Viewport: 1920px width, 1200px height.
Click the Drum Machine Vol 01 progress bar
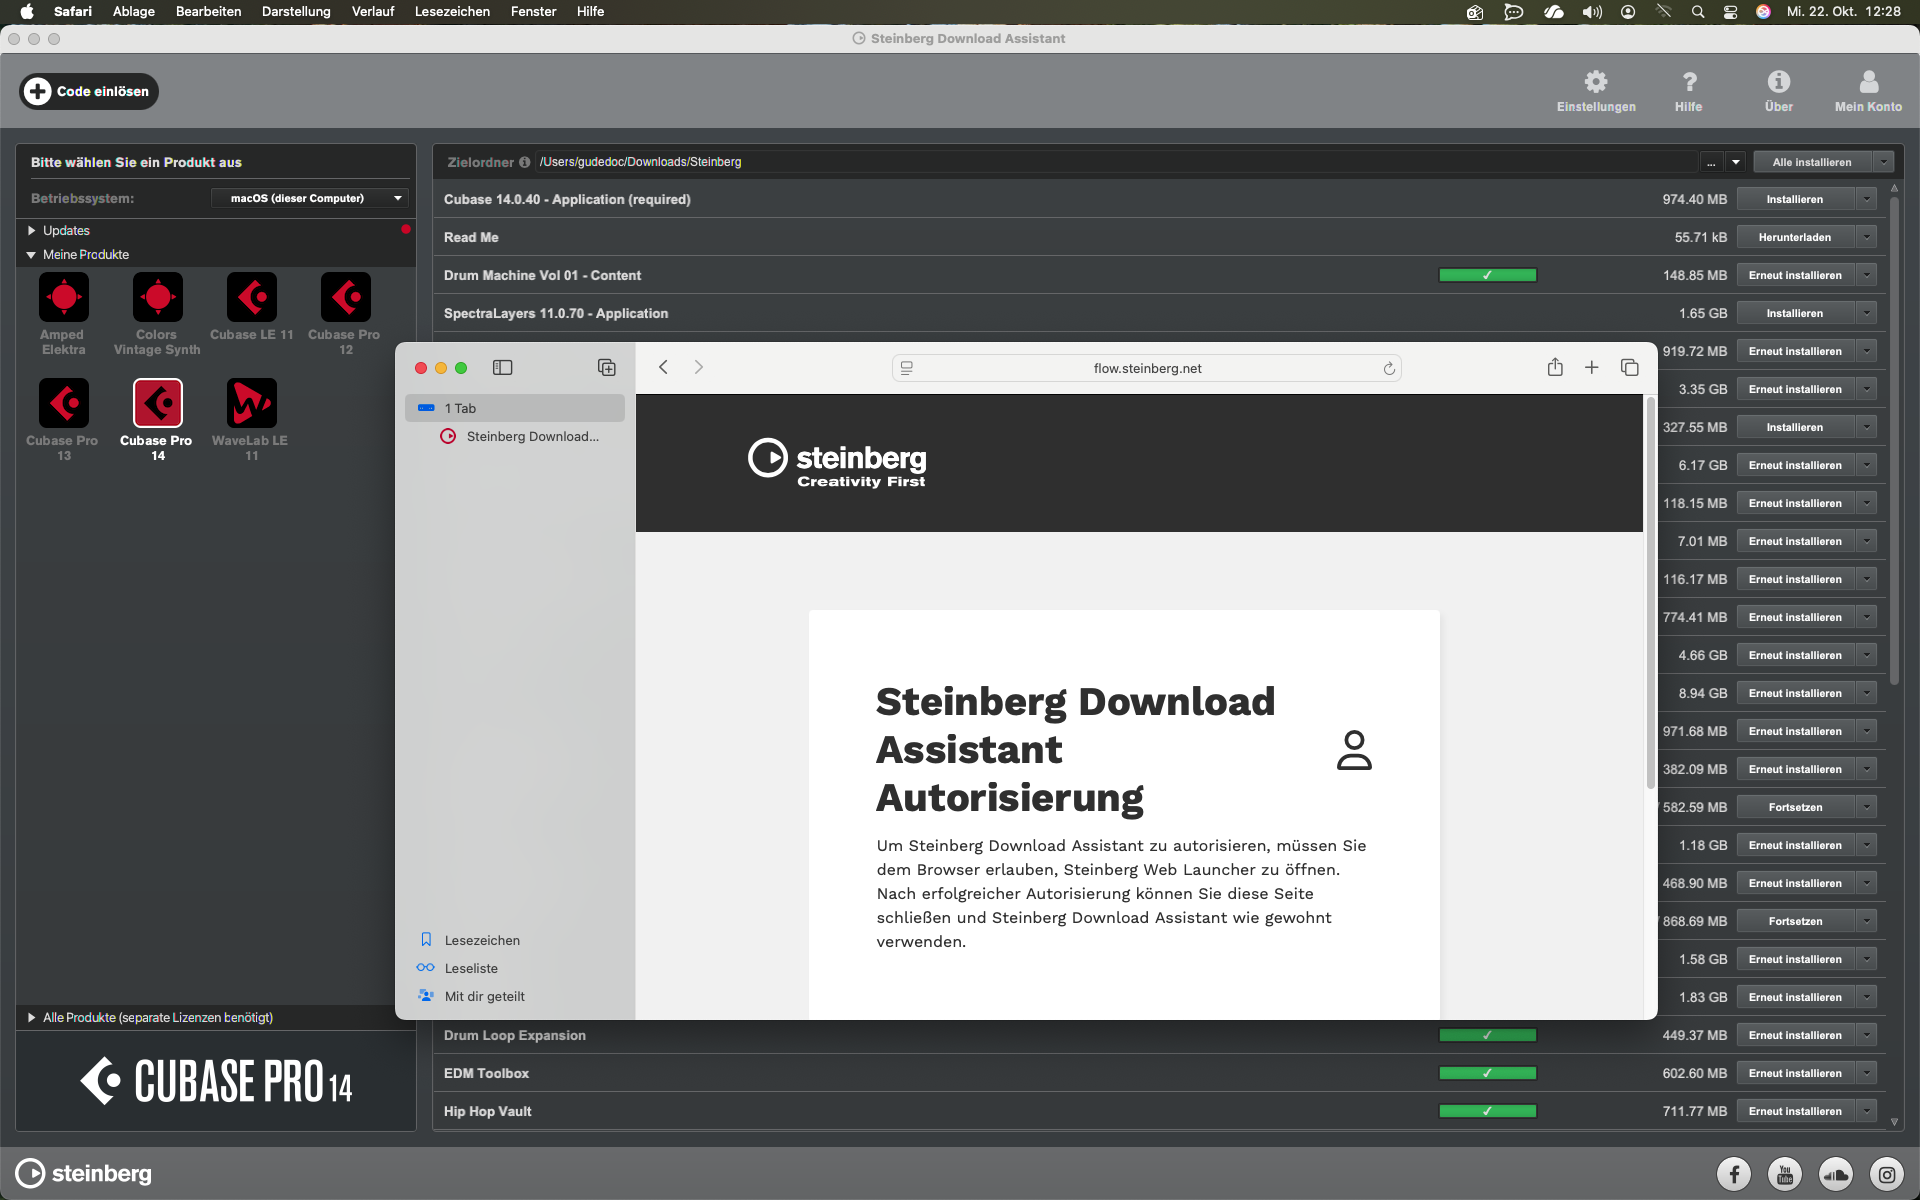(1487, 275)
